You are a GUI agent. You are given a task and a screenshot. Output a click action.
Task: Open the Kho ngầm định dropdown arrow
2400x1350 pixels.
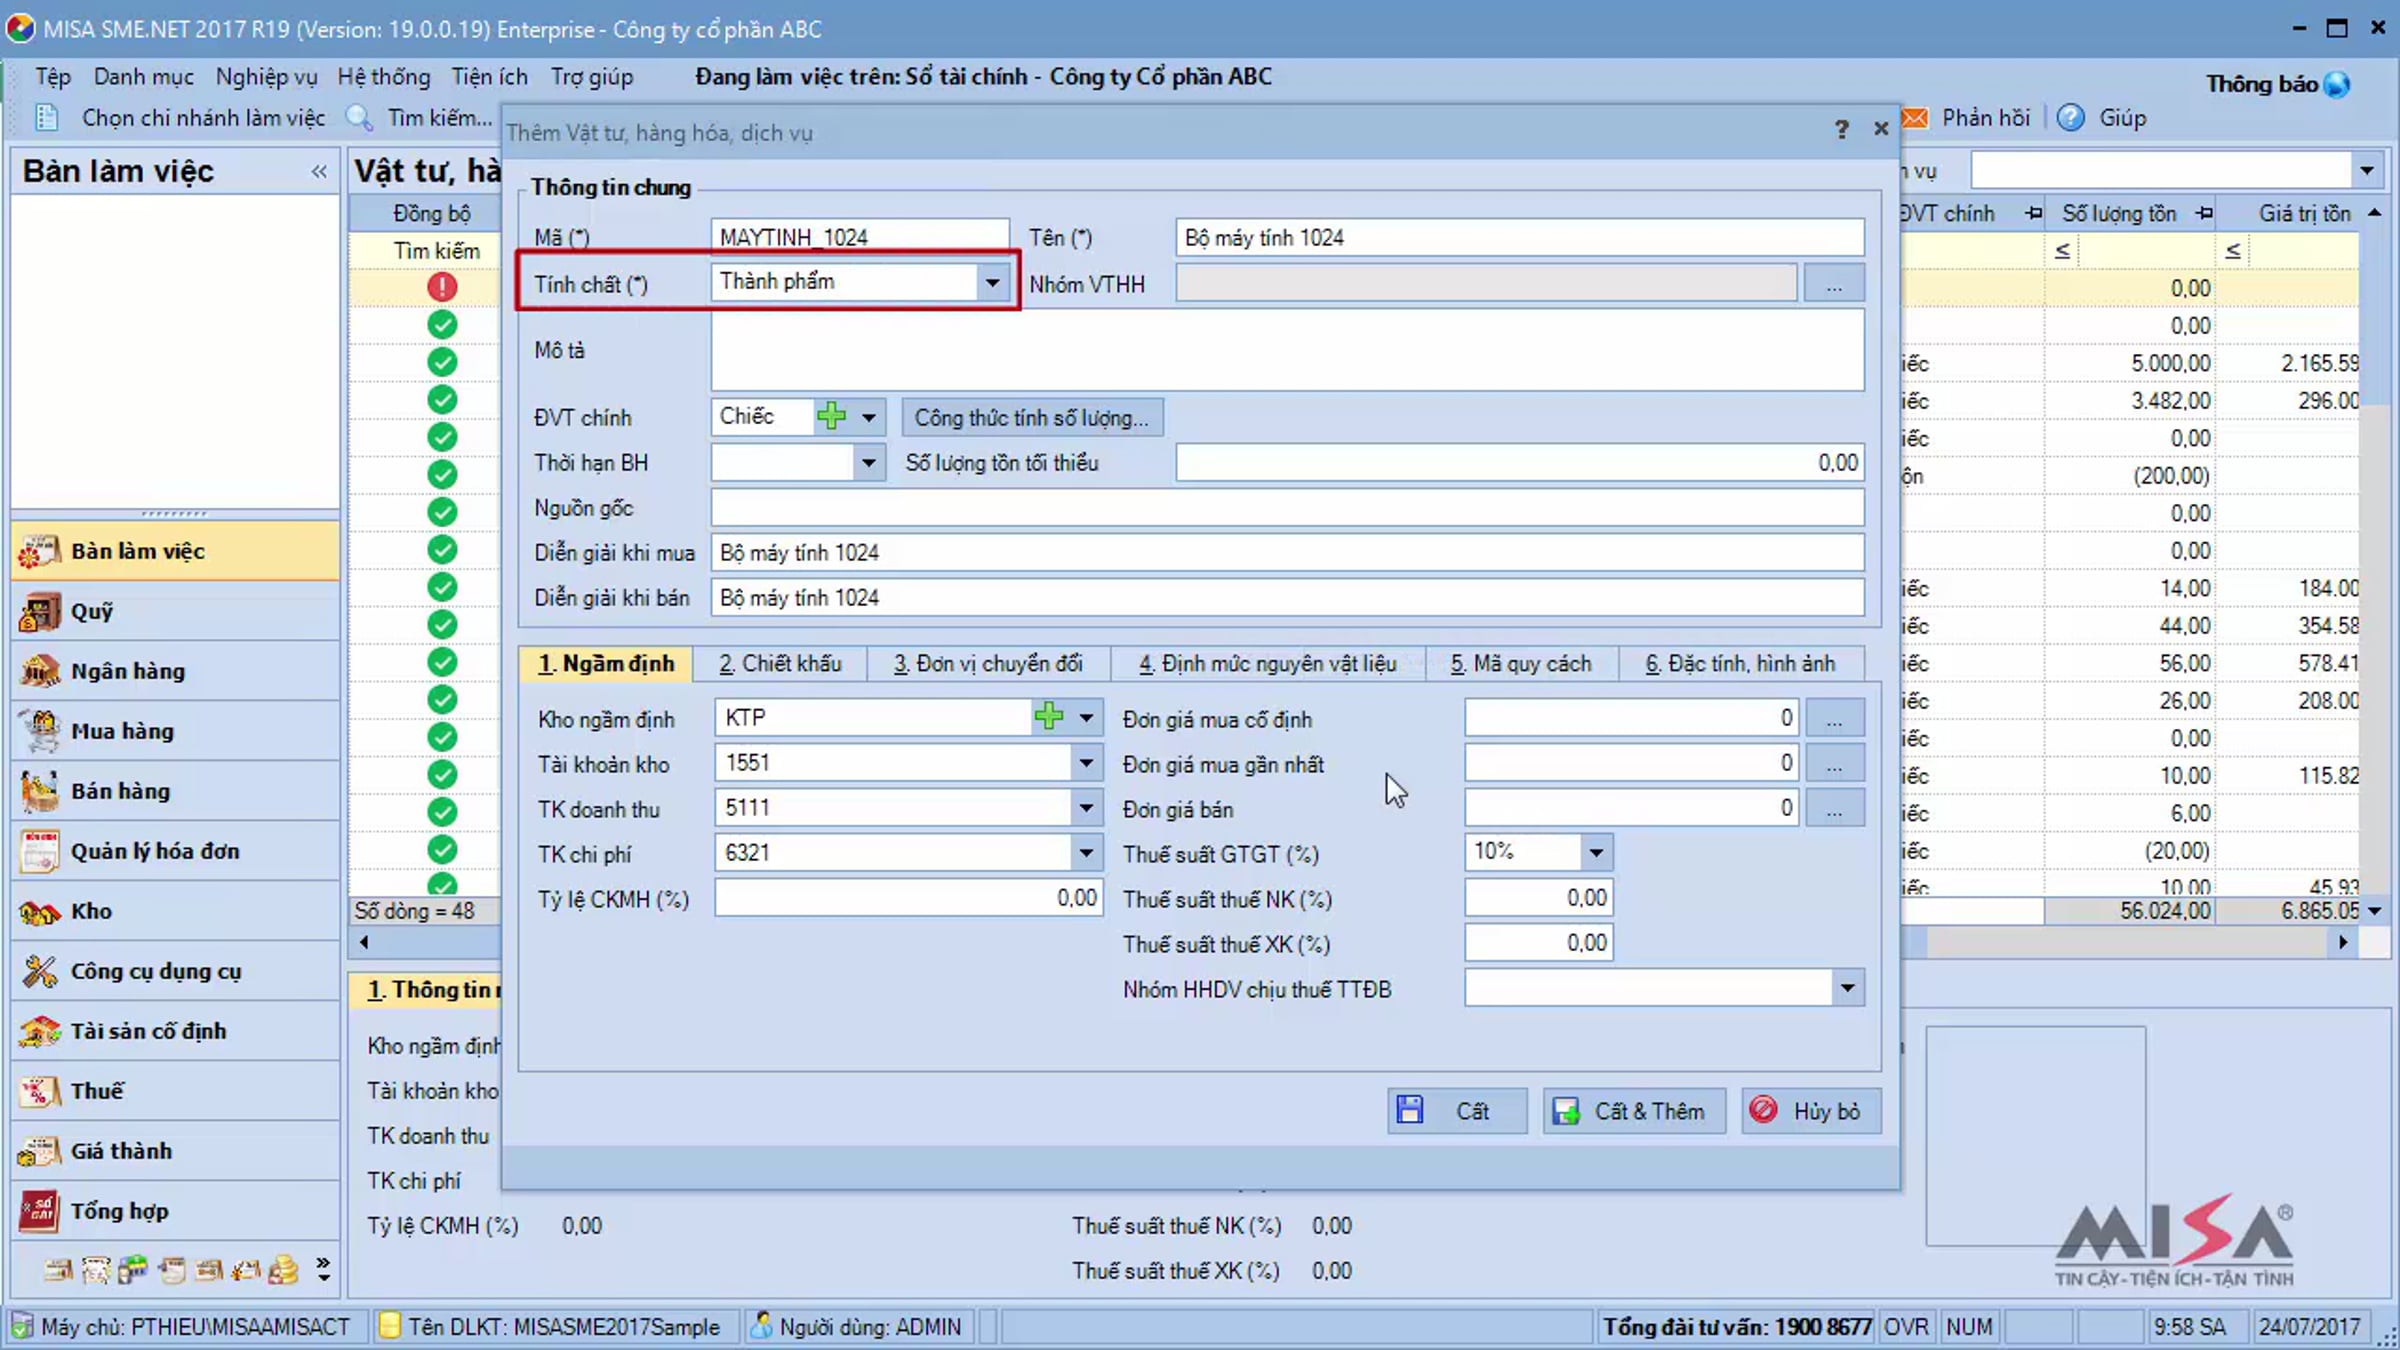[x=1086, y=717]
